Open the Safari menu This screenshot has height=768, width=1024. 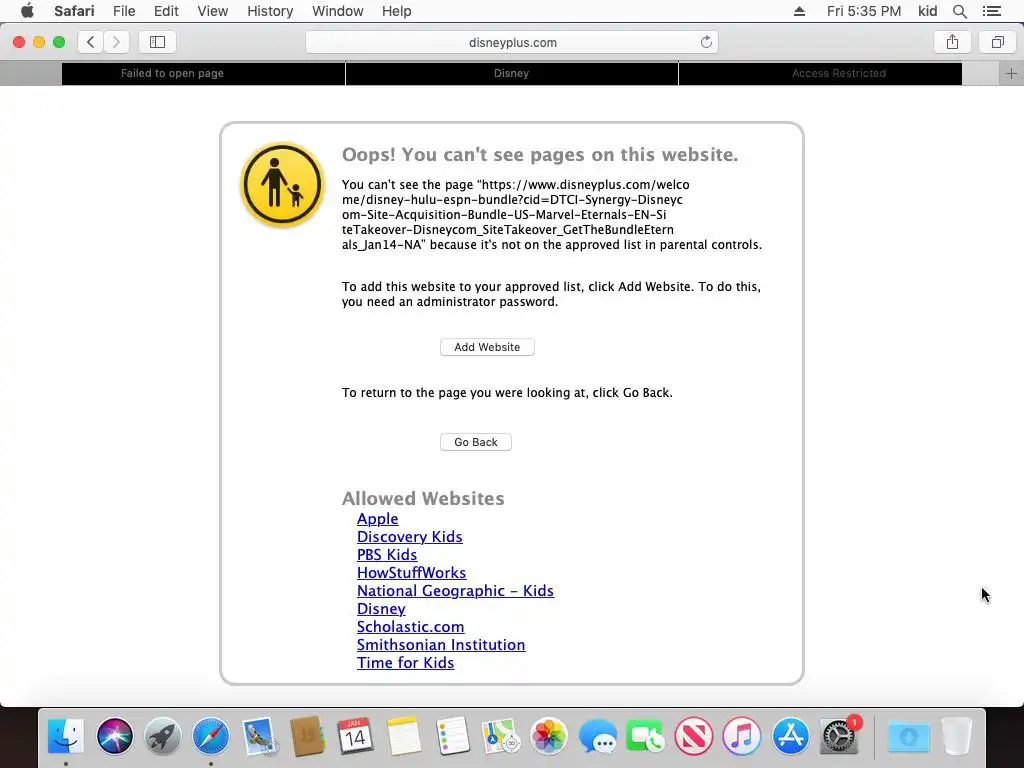point(74,11)
